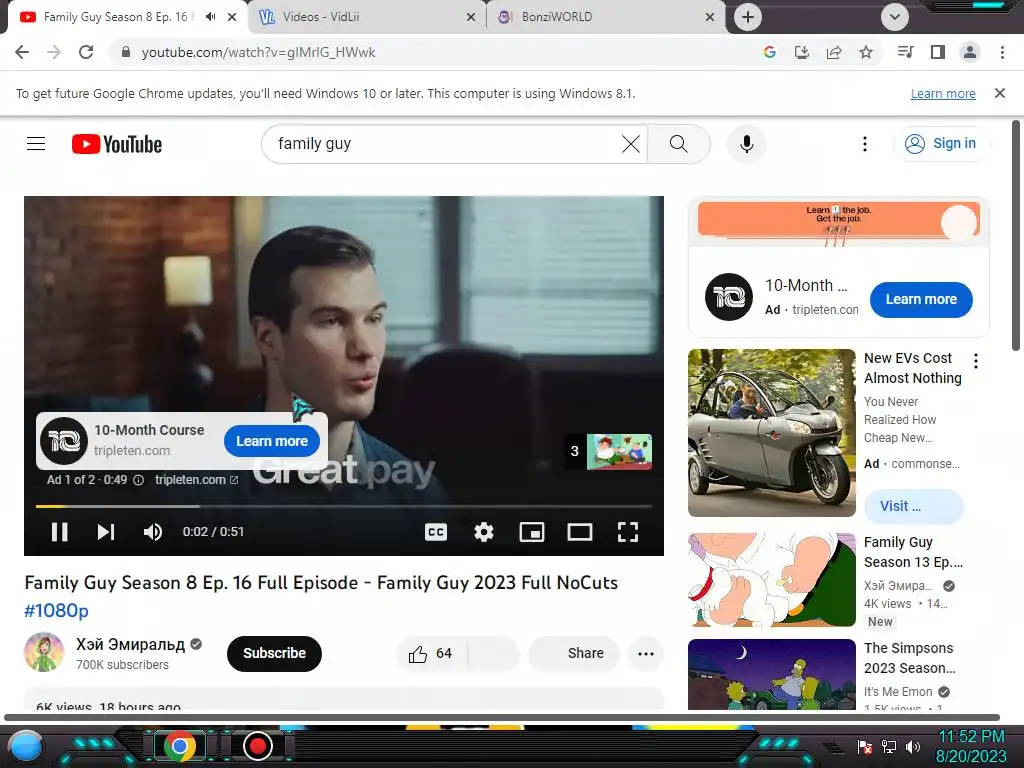The height and width of the screenshot is (768, 1024).
Task: Open tripleten.com link under ad
Action: pyautogui.click(x=196, y=480)
